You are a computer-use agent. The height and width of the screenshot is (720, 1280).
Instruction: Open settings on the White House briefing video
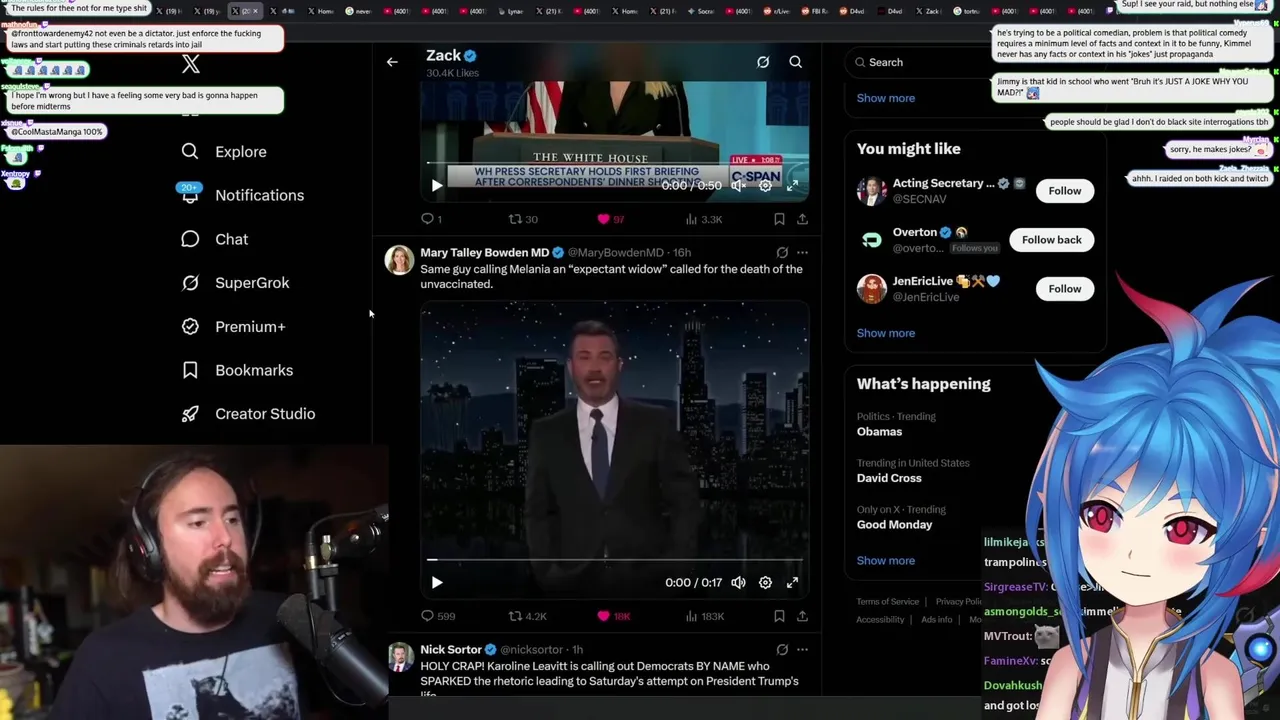(x=765, y=185)
